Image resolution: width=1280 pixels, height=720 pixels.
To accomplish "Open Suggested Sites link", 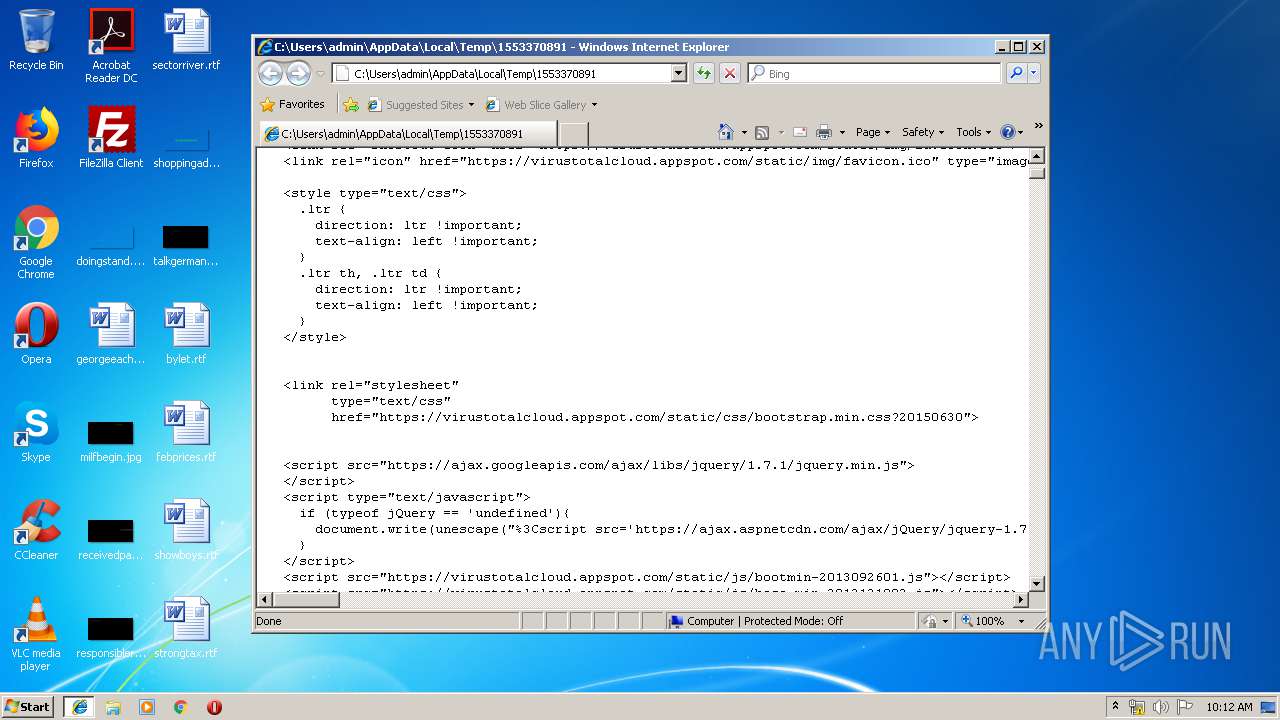I will 420,104.
